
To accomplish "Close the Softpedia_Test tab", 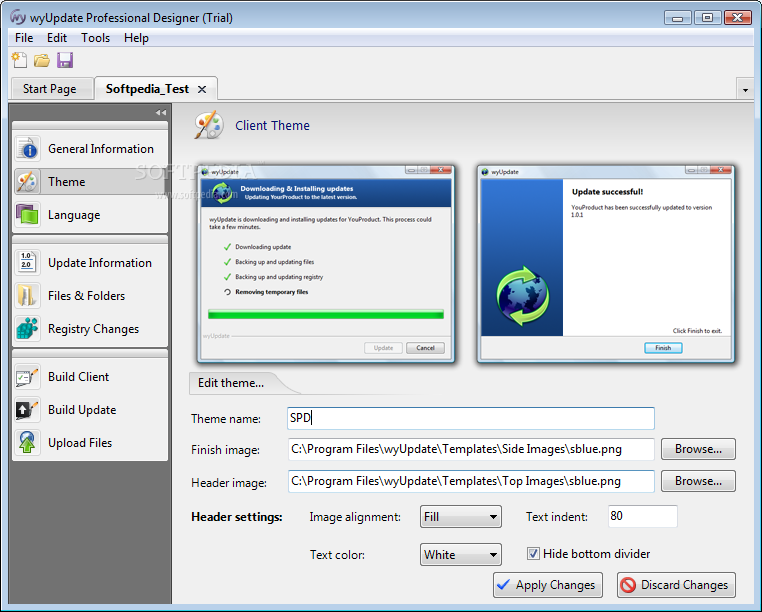I will 202,89.
